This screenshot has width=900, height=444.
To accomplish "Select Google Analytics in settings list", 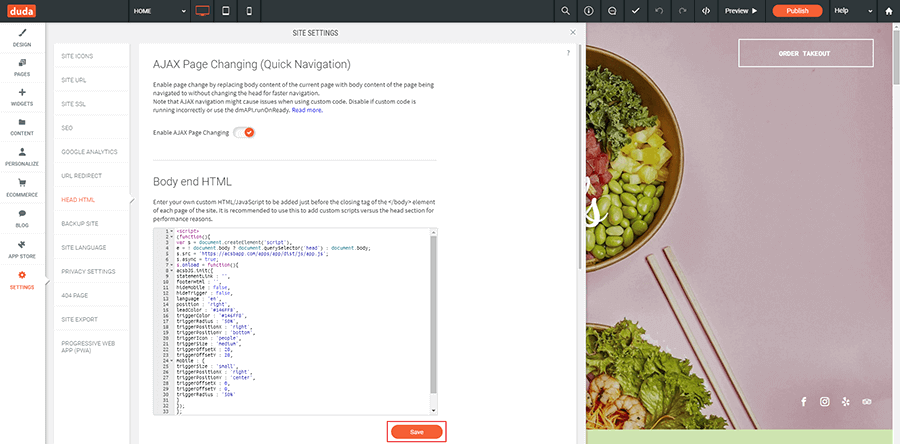I will click(x=88, y=151).
